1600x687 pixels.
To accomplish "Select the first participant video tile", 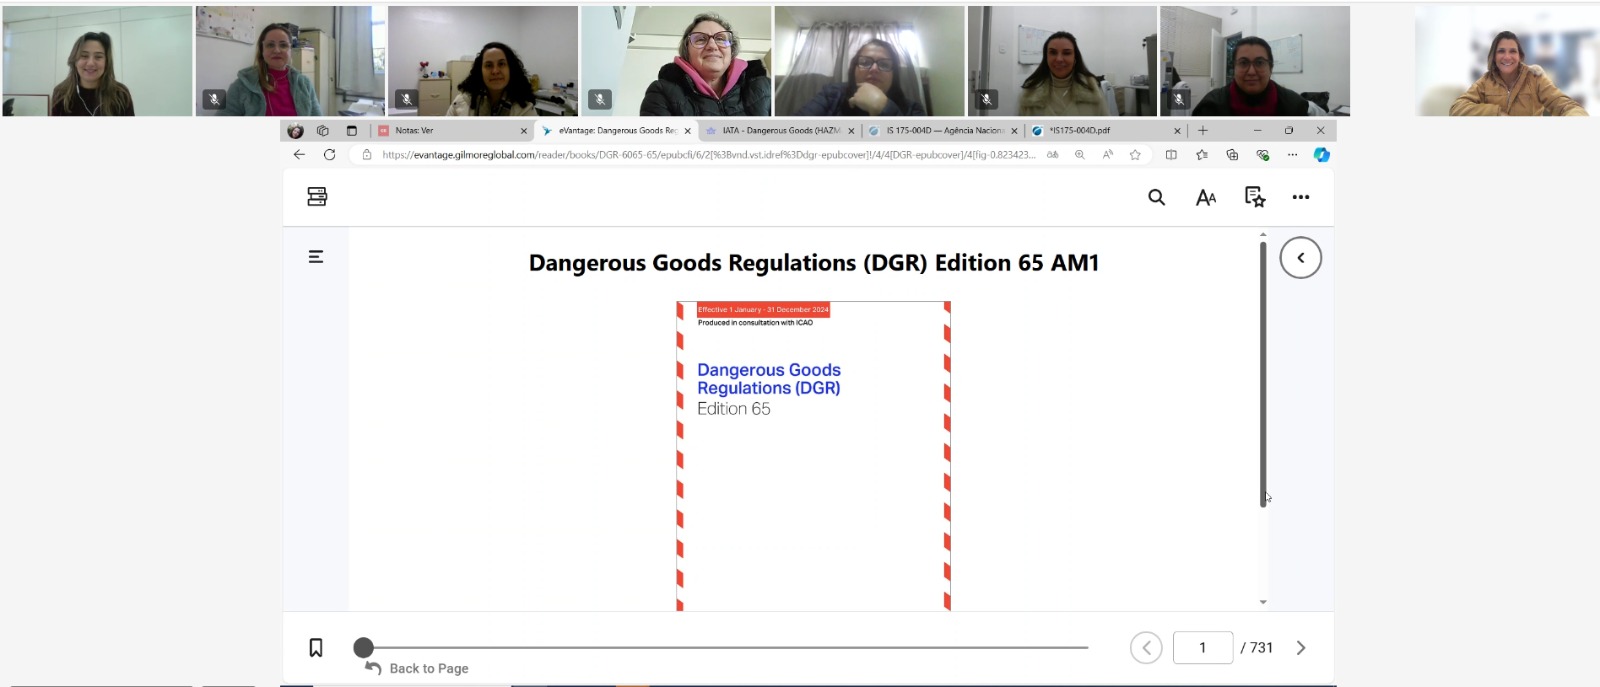I will tap(97, 61).
